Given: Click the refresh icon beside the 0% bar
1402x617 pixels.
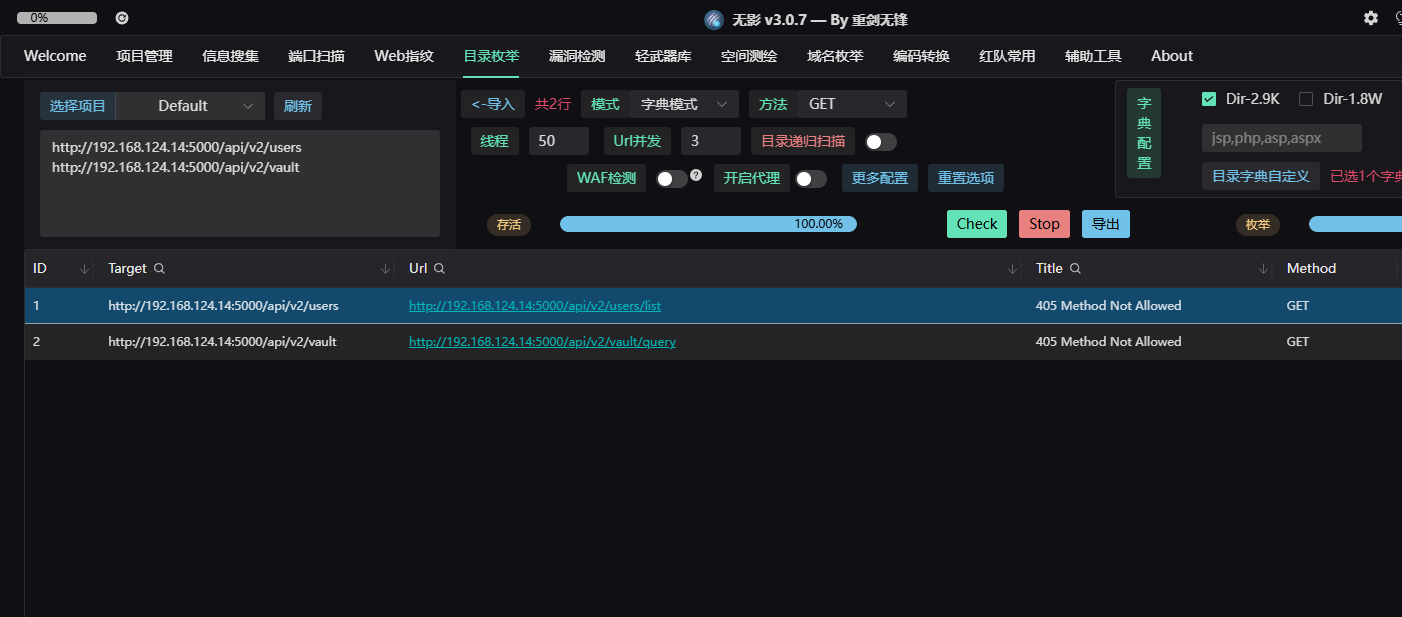Looking at the screenshot, I should (x=122, y=18).
